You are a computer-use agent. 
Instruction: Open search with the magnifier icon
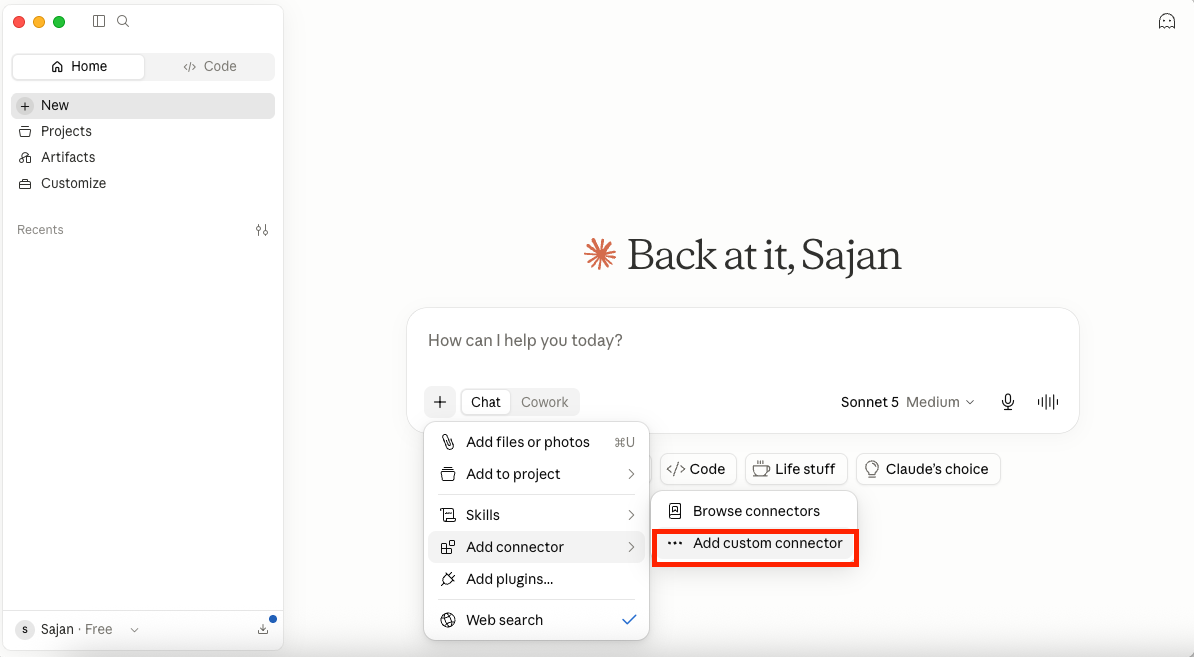123,21
